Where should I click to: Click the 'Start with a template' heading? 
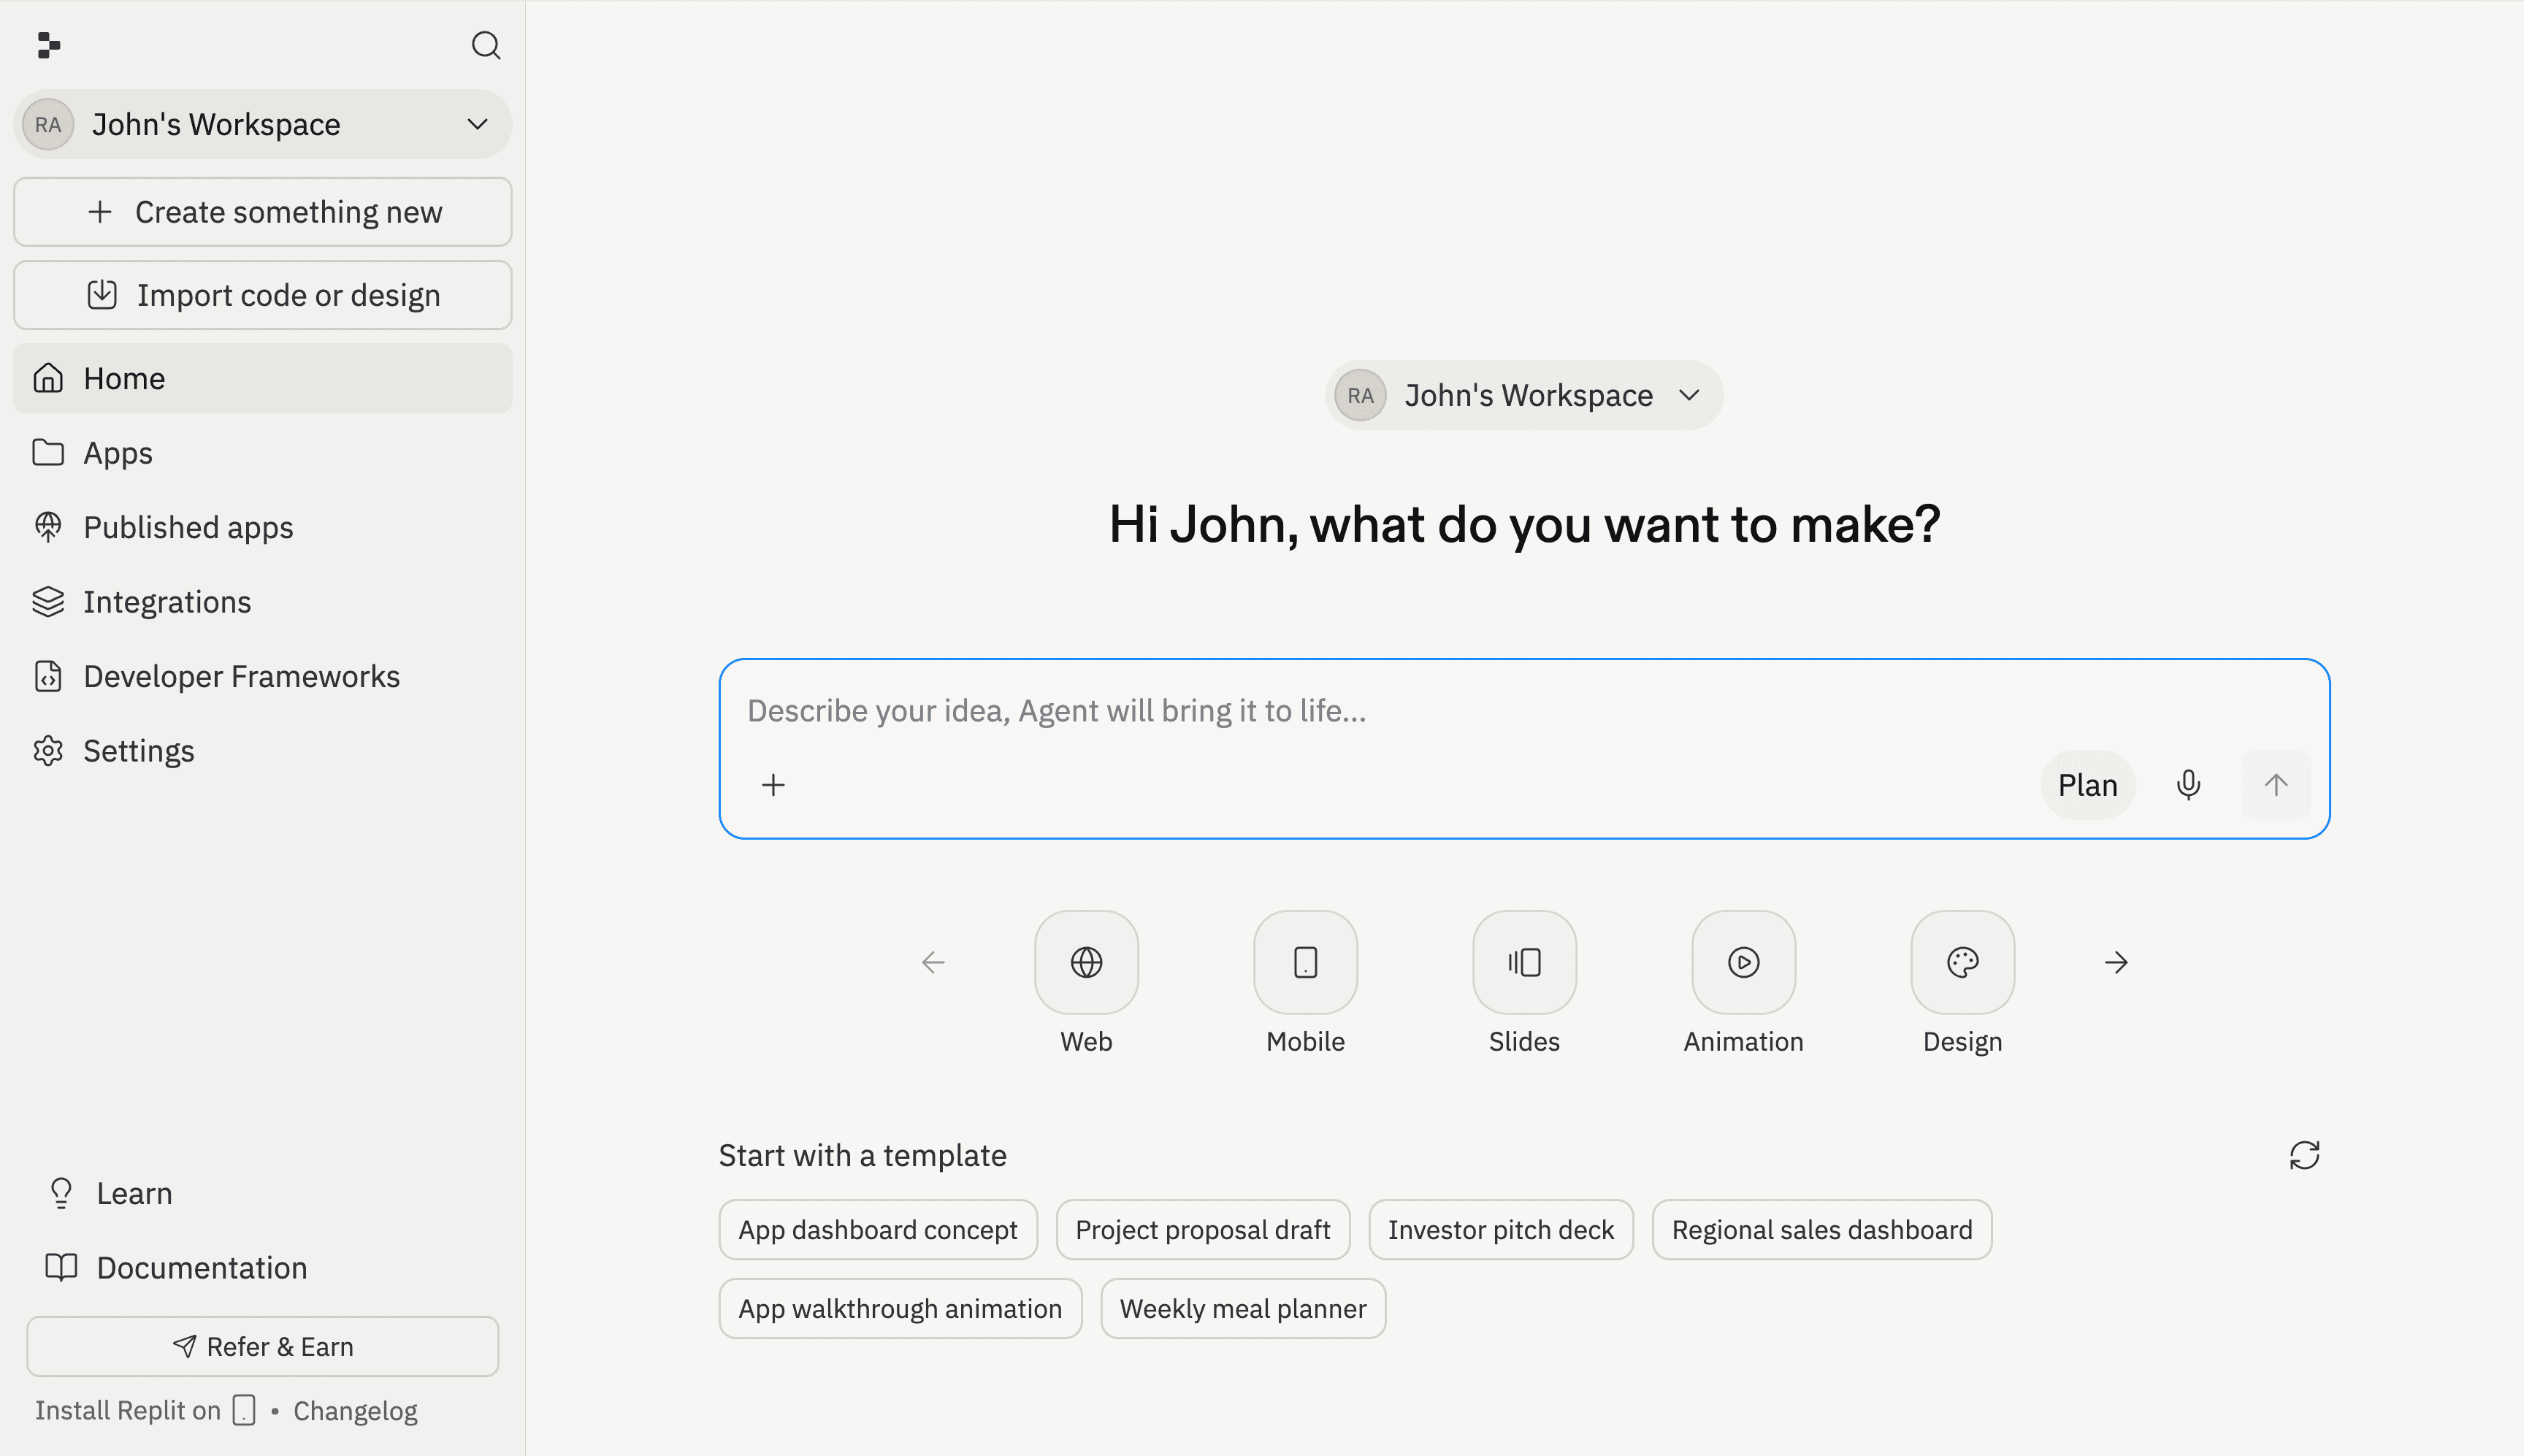863,1155
